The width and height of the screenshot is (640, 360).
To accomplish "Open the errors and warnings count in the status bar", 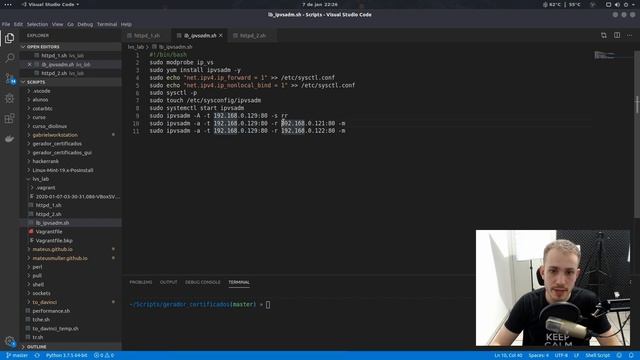I will tap(104, 356).
